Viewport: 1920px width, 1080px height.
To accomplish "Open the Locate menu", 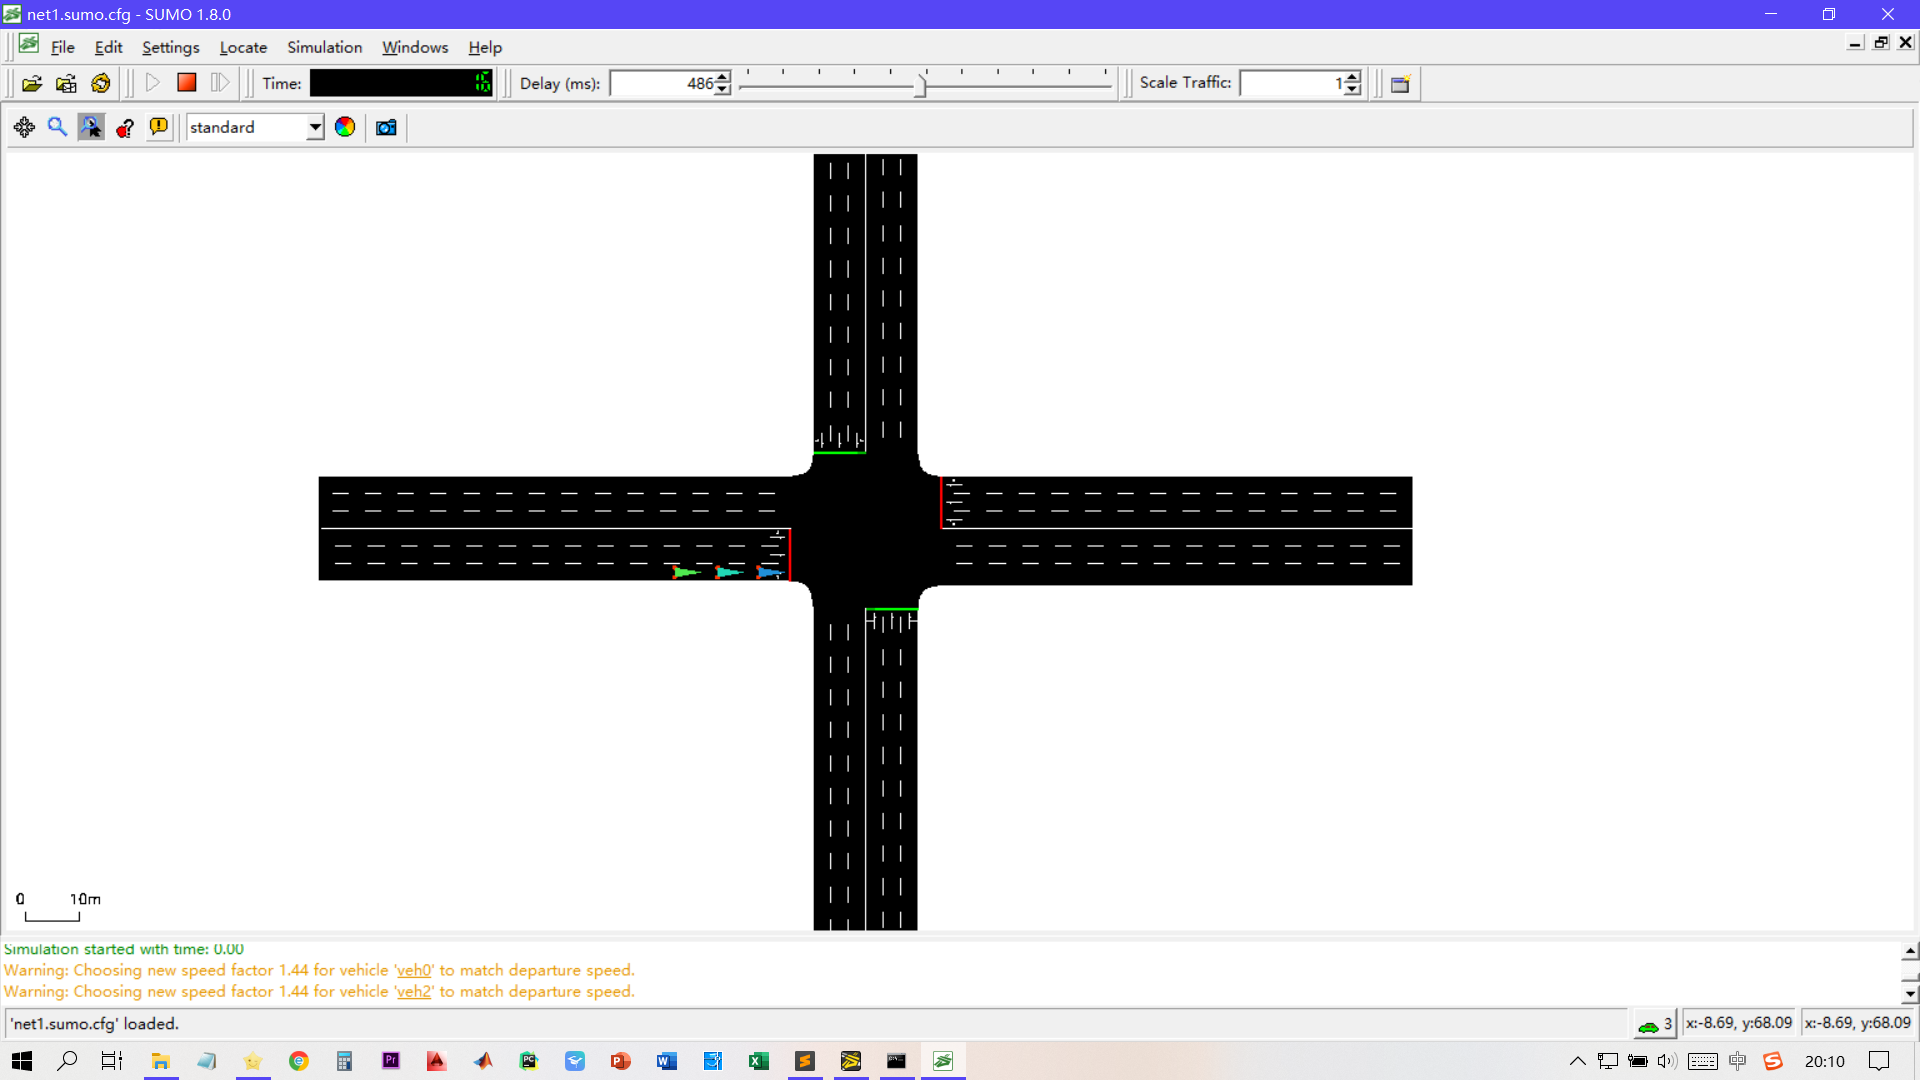I will tap(243, 47).
